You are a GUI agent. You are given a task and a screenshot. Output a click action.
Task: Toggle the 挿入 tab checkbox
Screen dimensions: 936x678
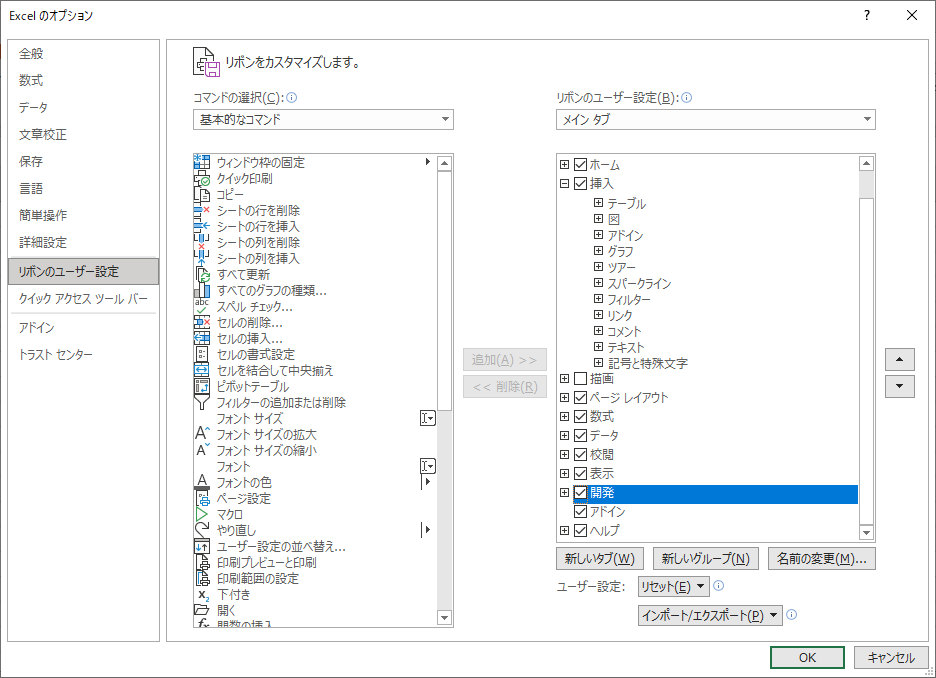tap(580, 183)
